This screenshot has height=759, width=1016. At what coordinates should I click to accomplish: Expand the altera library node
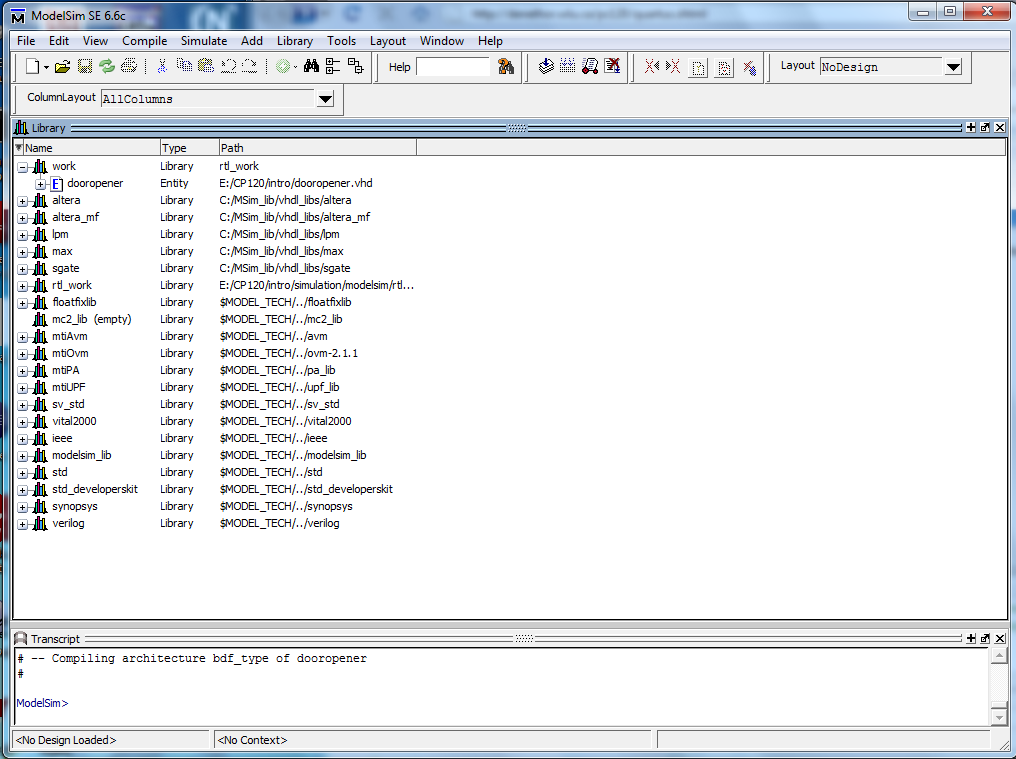point(23,201)
